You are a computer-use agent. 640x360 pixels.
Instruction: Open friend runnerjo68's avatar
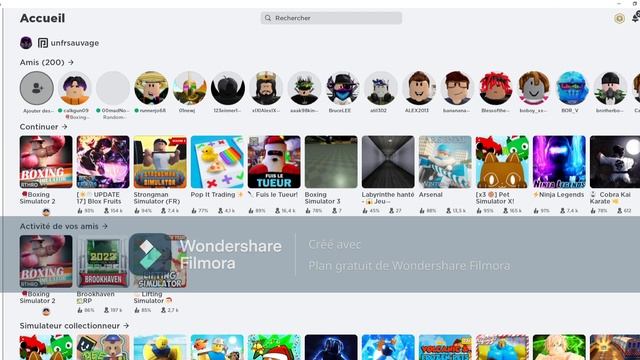tap(151, 88)
